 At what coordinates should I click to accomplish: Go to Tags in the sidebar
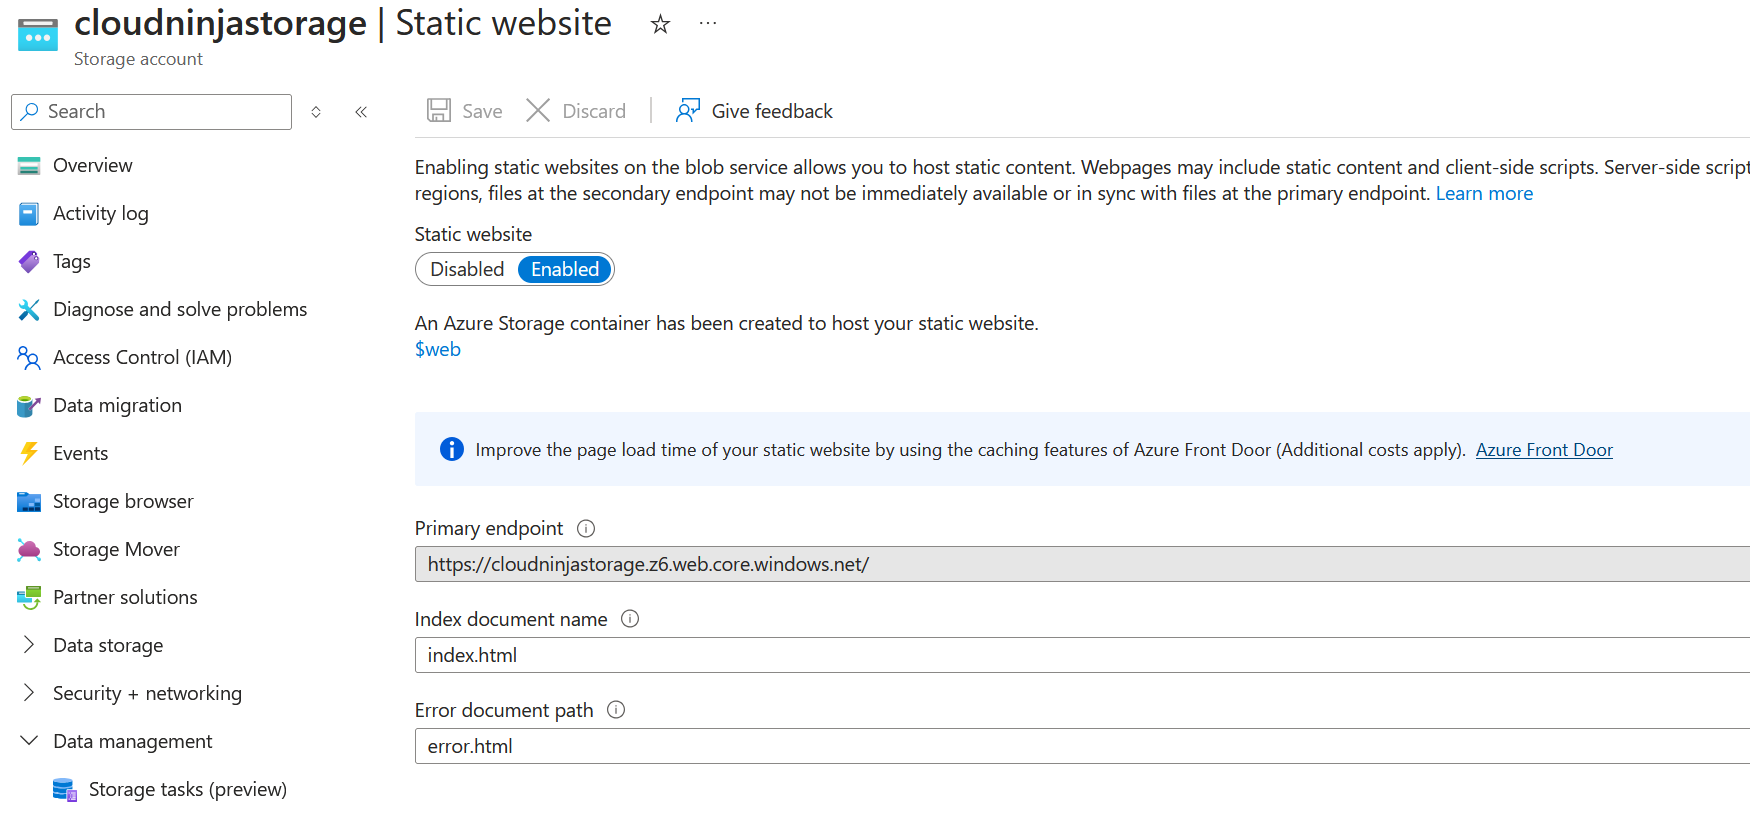(x=72, y=262)
